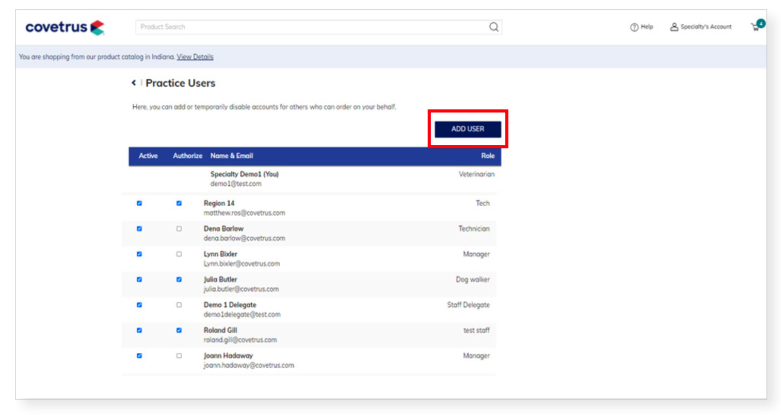Click the Covetrus logo
Image resolution: width=781 pixels, height=415 pixels.
coord(65,27)
